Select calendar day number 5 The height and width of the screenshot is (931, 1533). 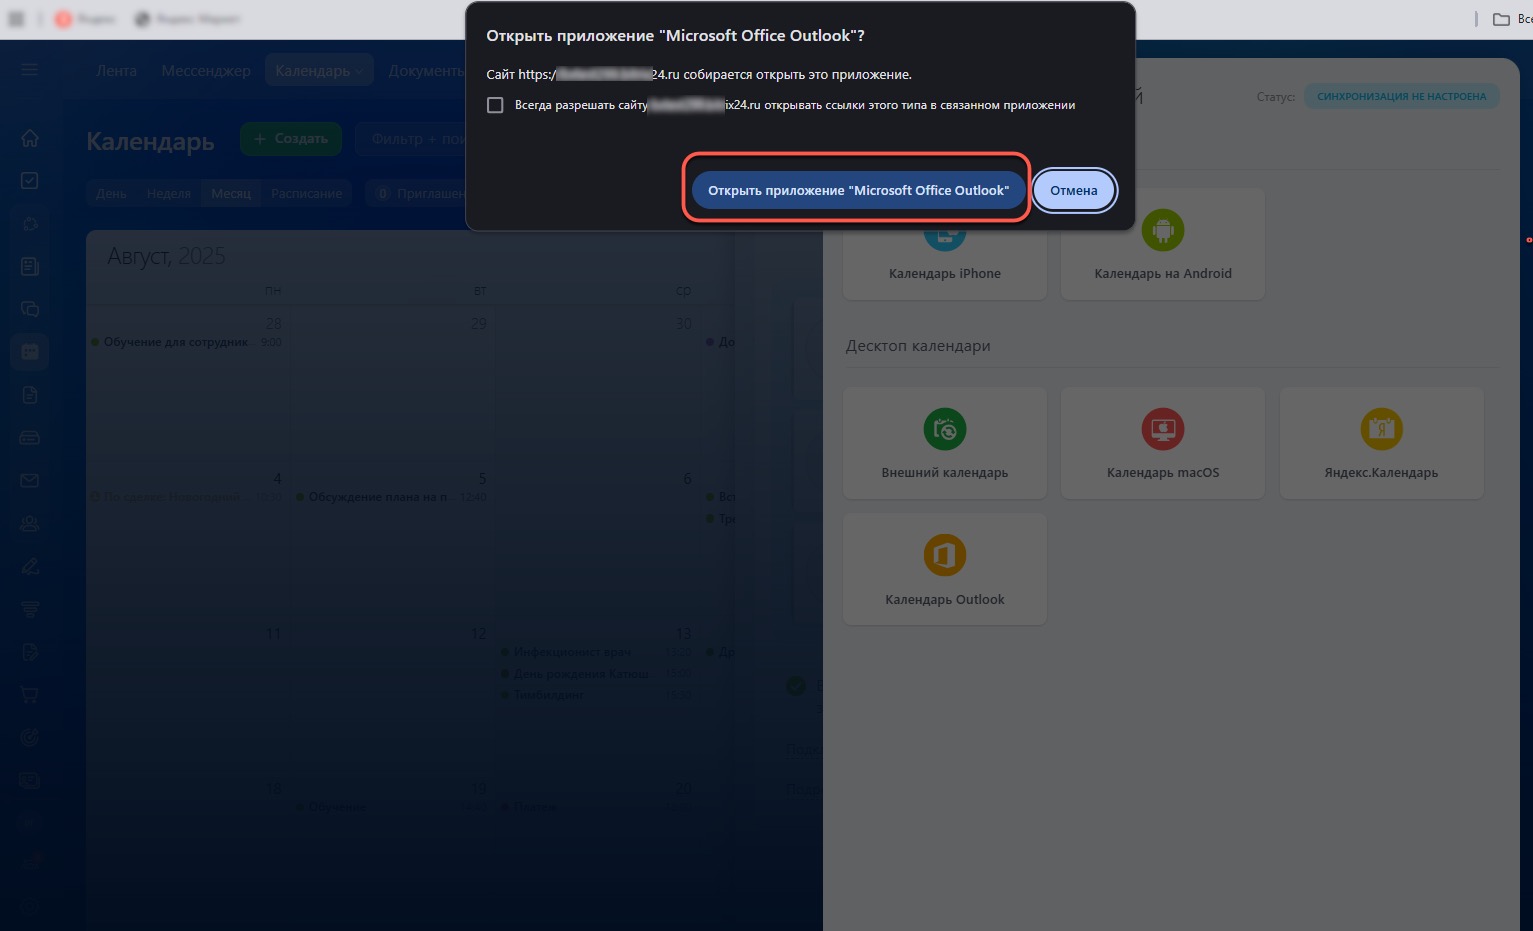coord(482,478)
